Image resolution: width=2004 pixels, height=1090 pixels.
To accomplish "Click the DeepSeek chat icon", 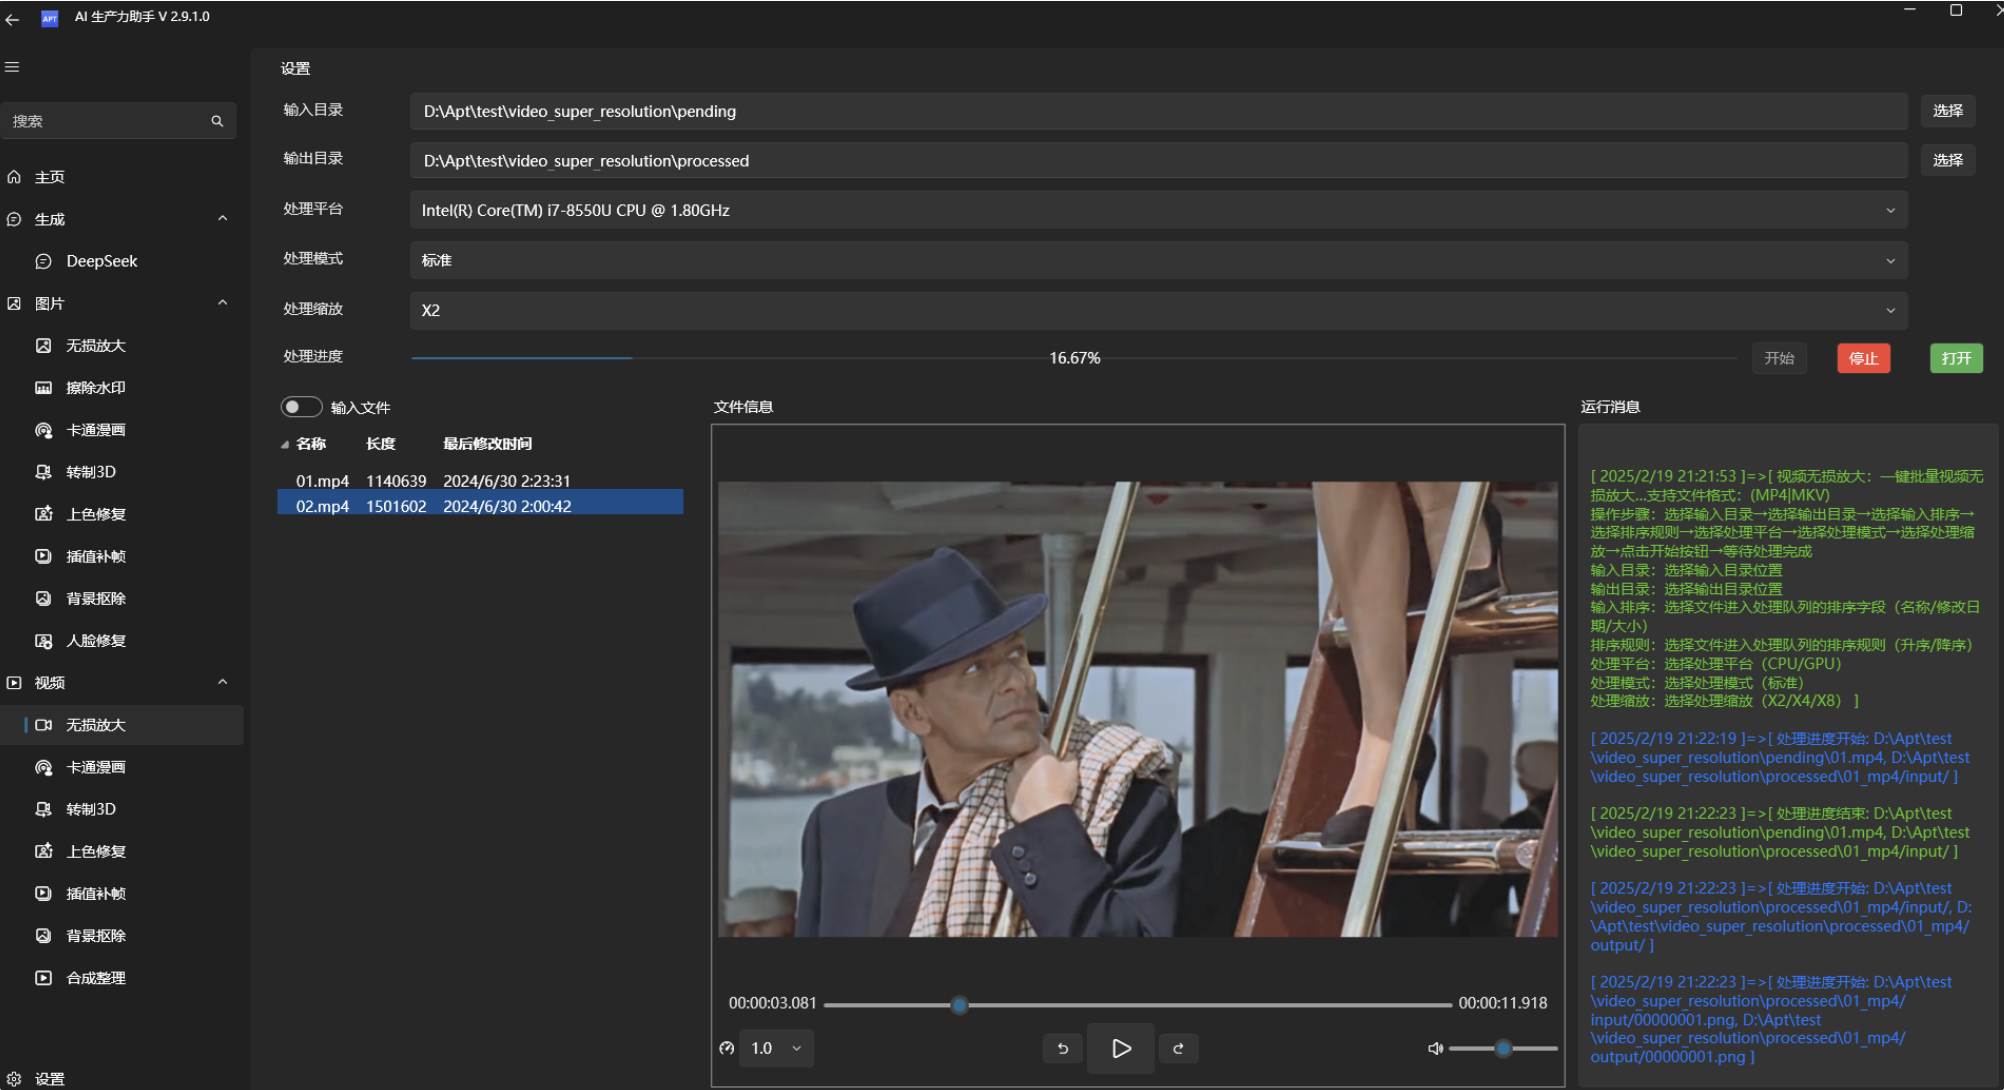I will [43, 261].
